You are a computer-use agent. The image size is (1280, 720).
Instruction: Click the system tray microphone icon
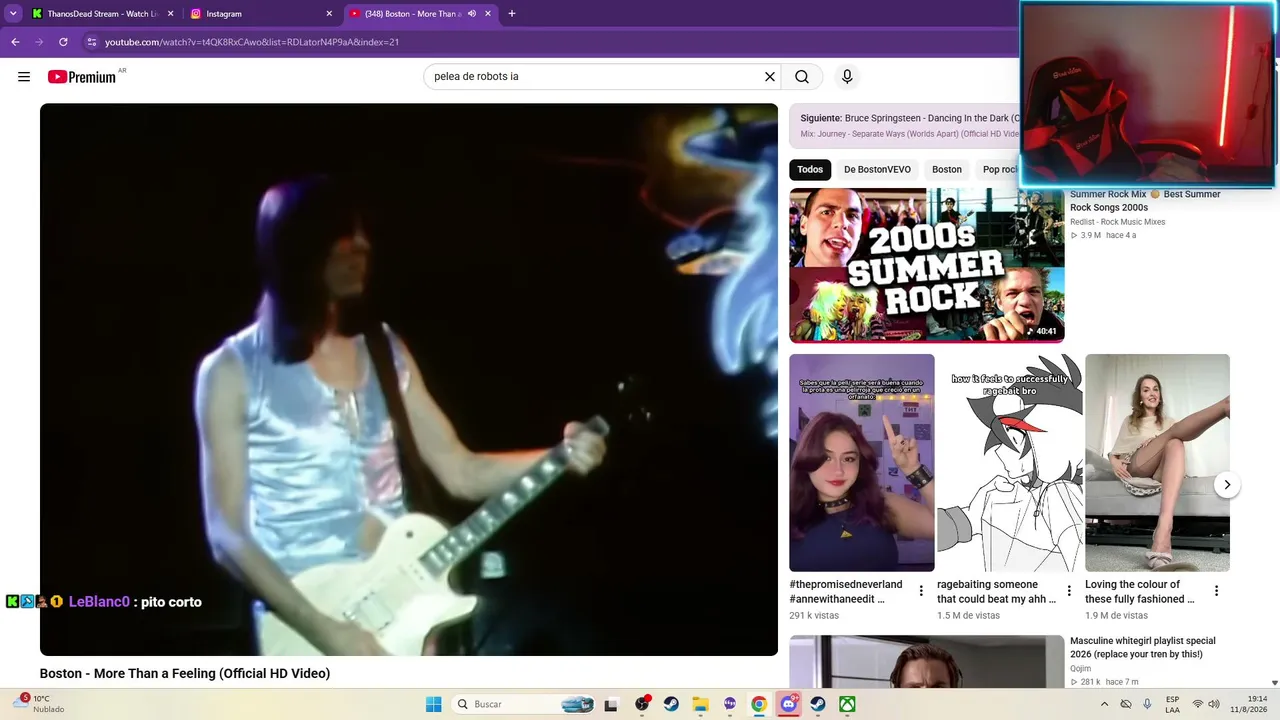coord(1147,704)
